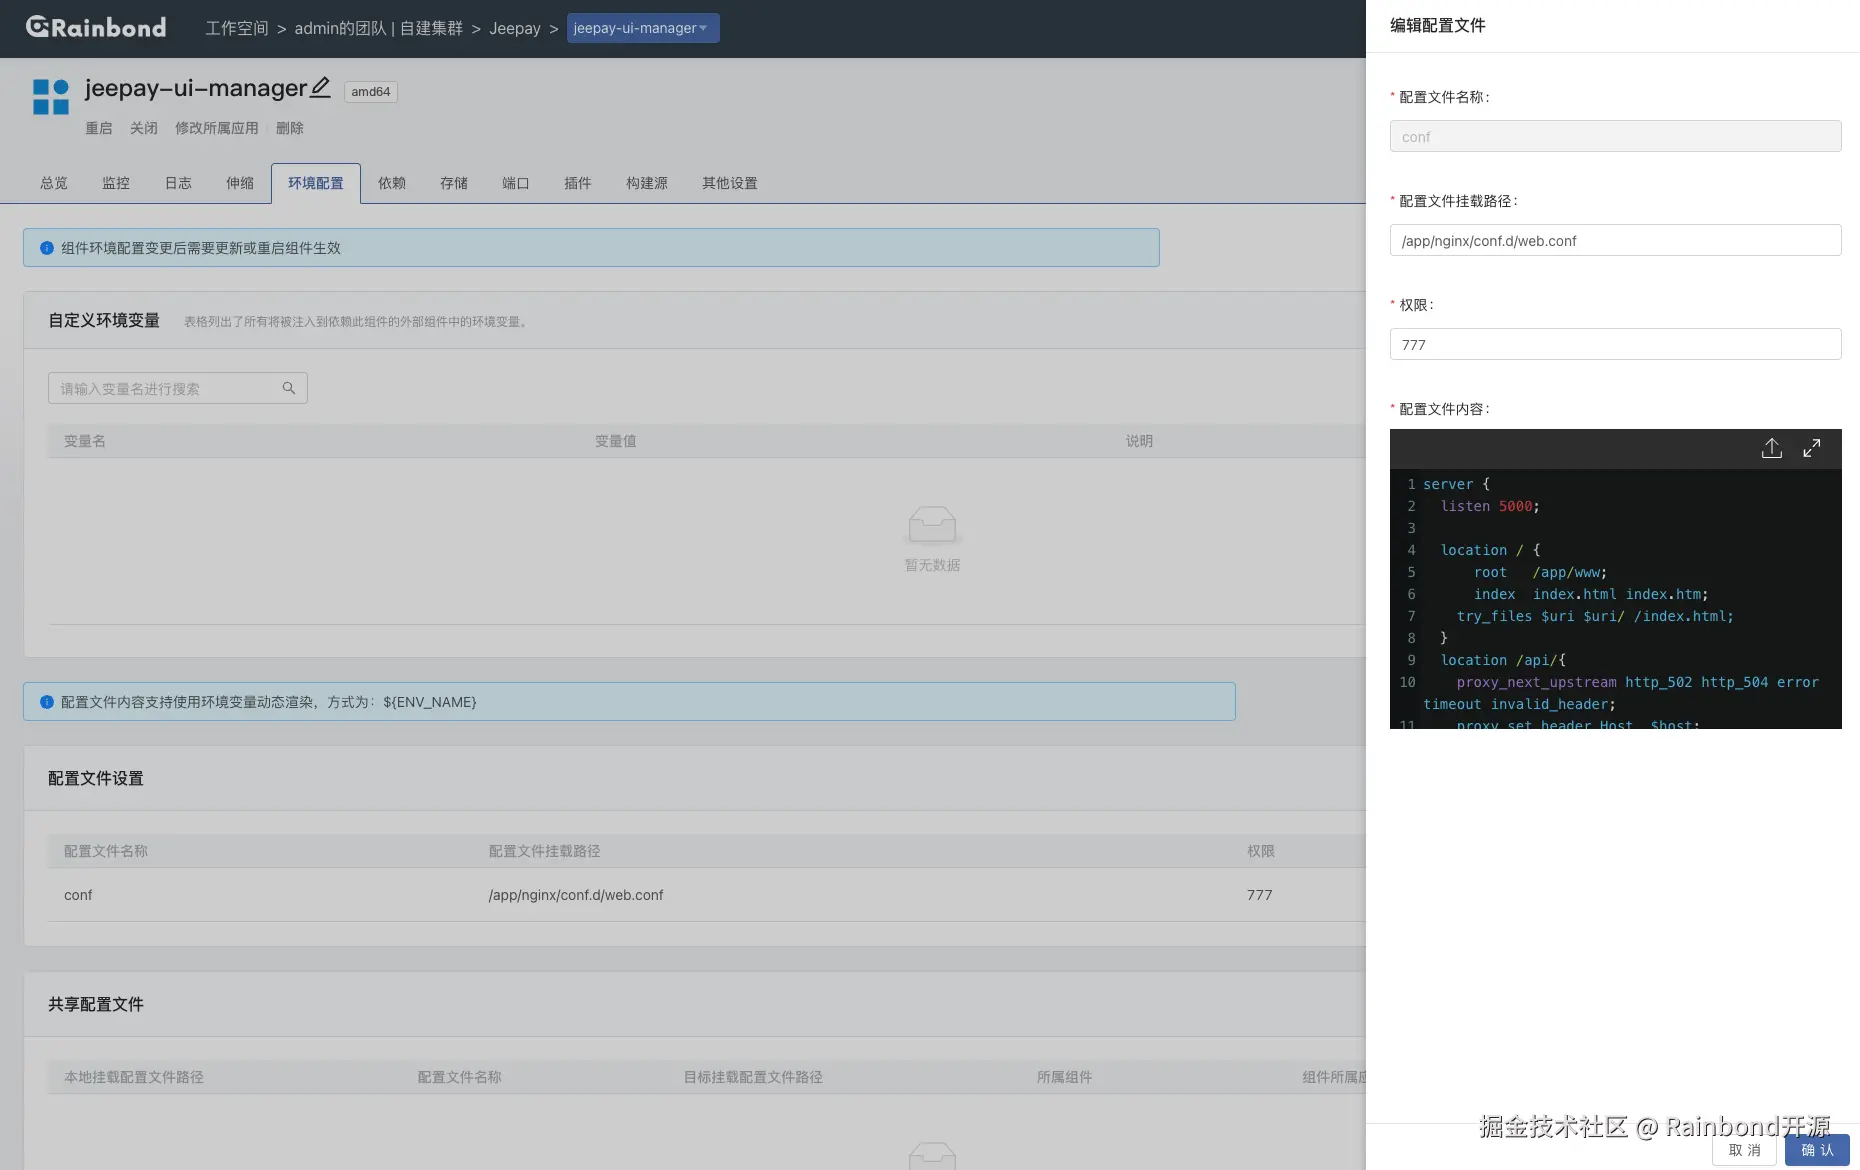Open the jeepay-ui-manager component dropdown
Viewport: 1860px width, 1170px height.
[x=643, y=28]
